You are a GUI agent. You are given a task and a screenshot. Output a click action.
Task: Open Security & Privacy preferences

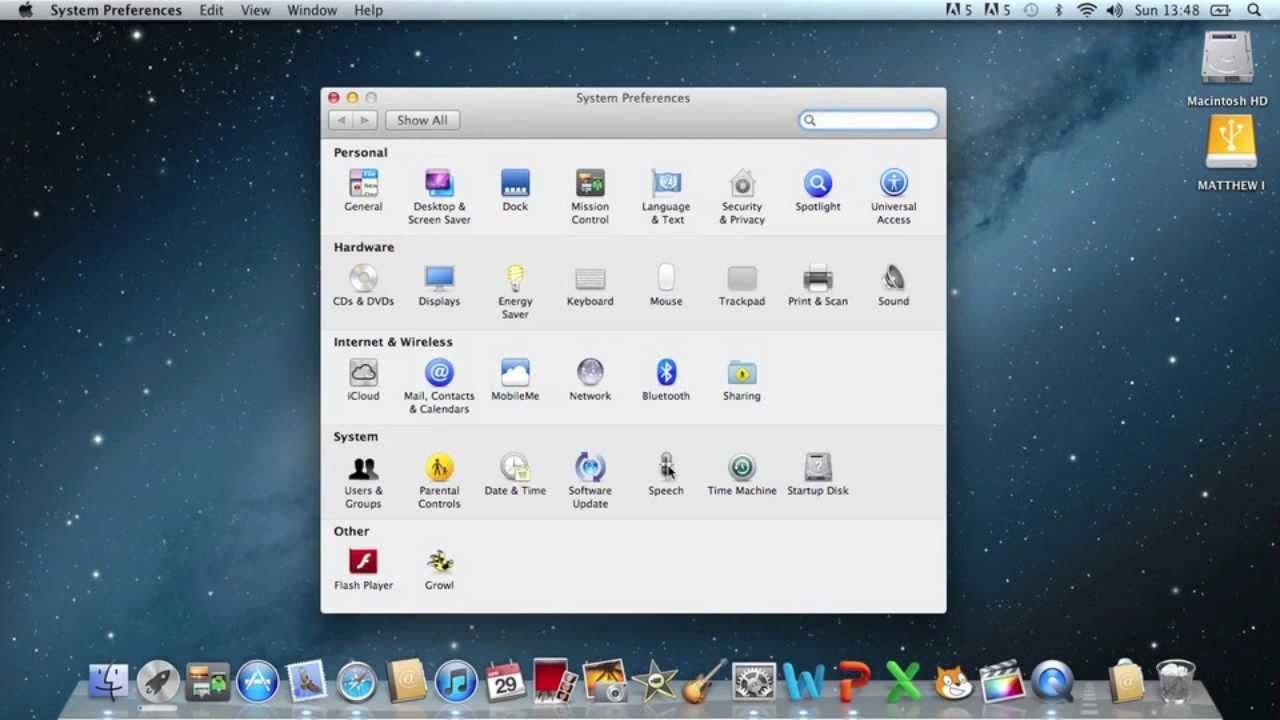tap(742, 196)
